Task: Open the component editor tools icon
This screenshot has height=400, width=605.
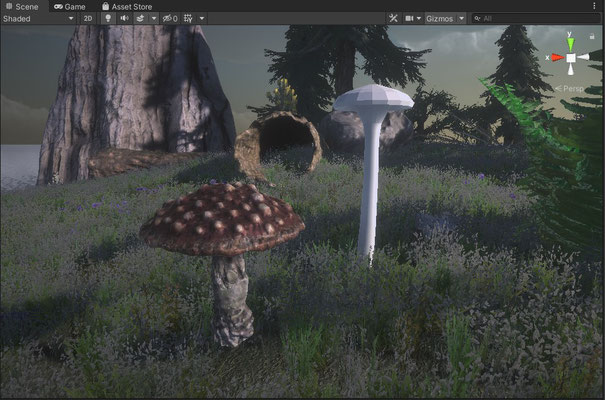Action: click(393, 18)
